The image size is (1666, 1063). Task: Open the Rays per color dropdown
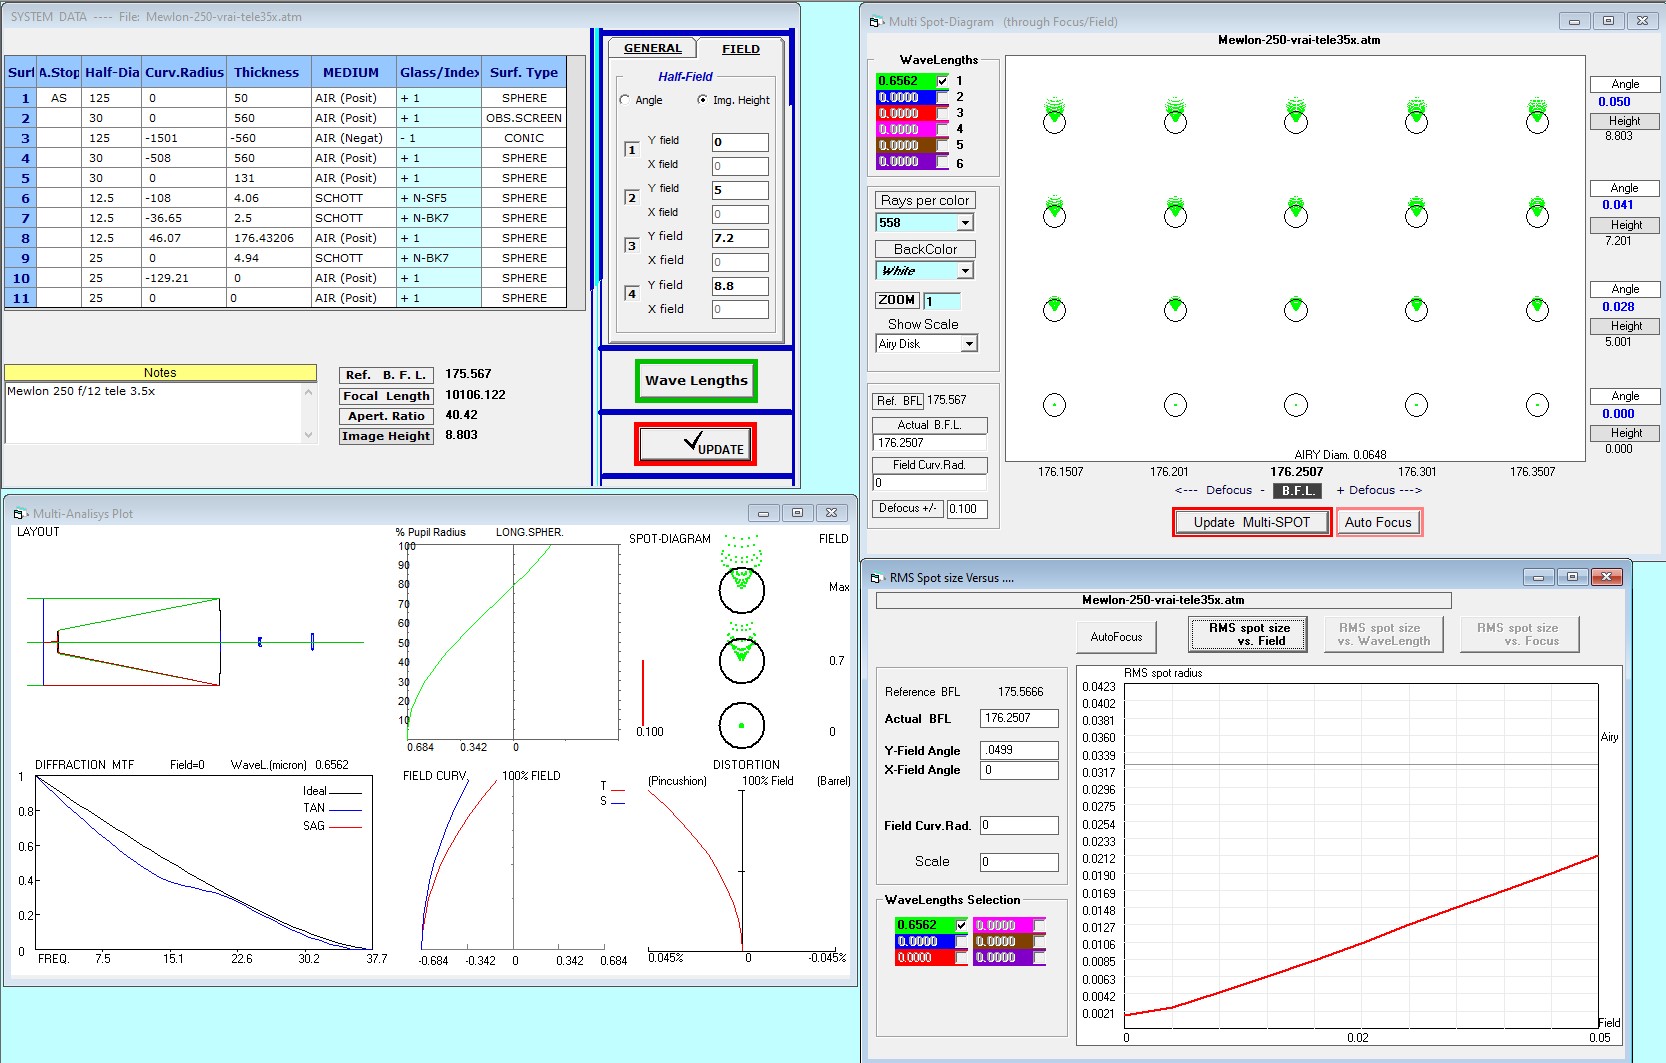coord(964,223)
